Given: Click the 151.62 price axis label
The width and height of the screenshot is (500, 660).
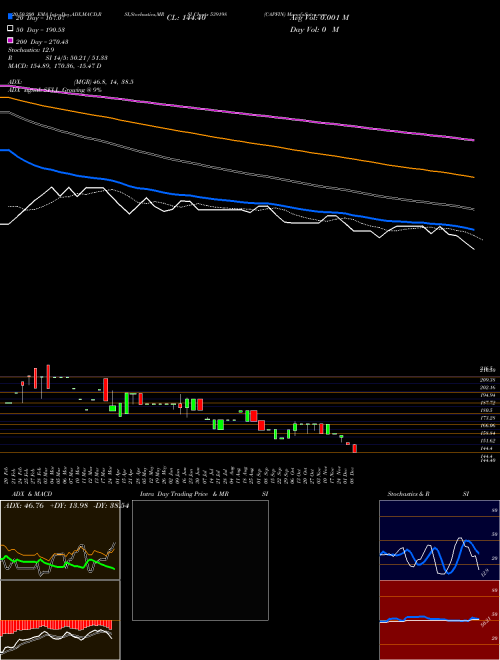Looking at the screenshot, I should coord(488,441).
